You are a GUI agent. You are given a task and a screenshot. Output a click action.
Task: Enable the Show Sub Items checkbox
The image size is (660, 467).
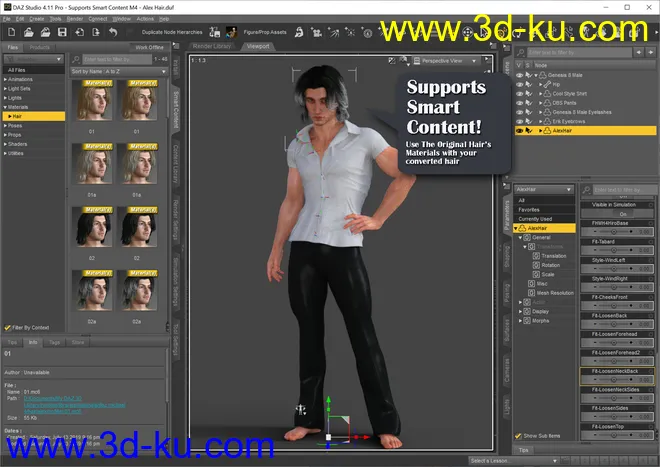(x=517, y=436)
